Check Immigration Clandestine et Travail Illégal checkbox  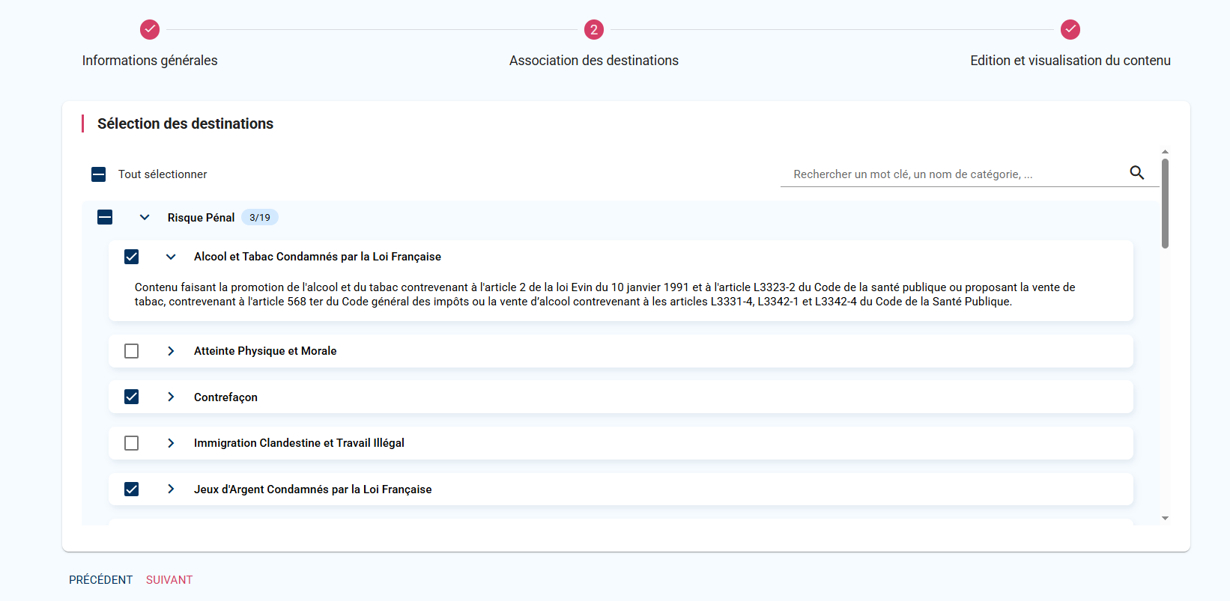(131, 443)
